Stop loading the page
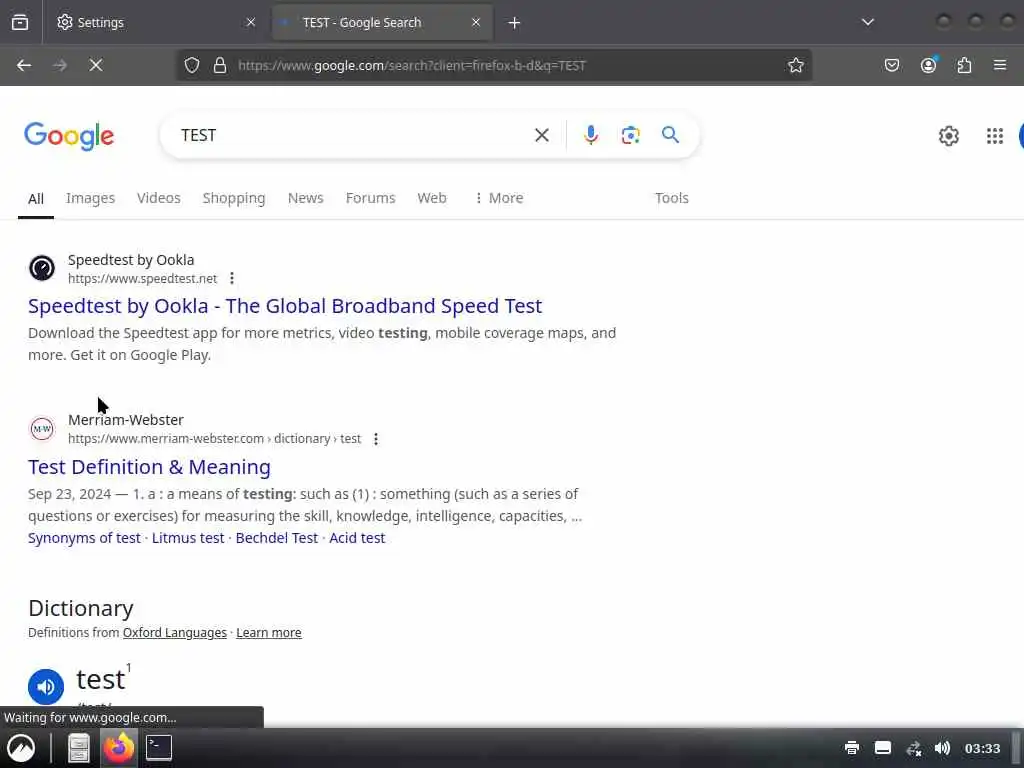The height and width of the screenshot is (768, 1024). pyautogui.click(x=96, y=65)
